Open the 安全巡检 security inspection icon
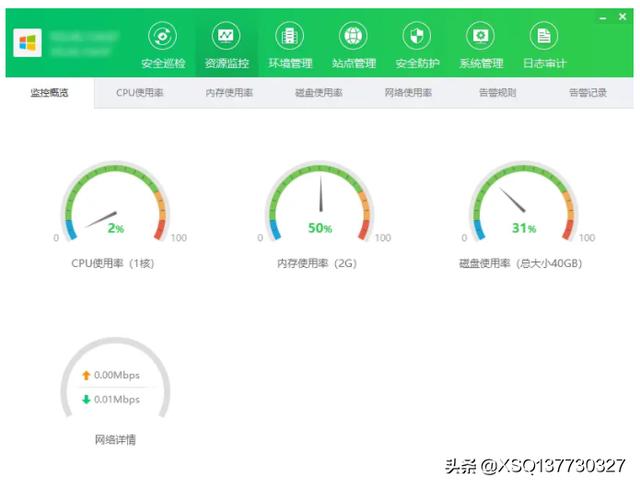 tap(162, 36)
